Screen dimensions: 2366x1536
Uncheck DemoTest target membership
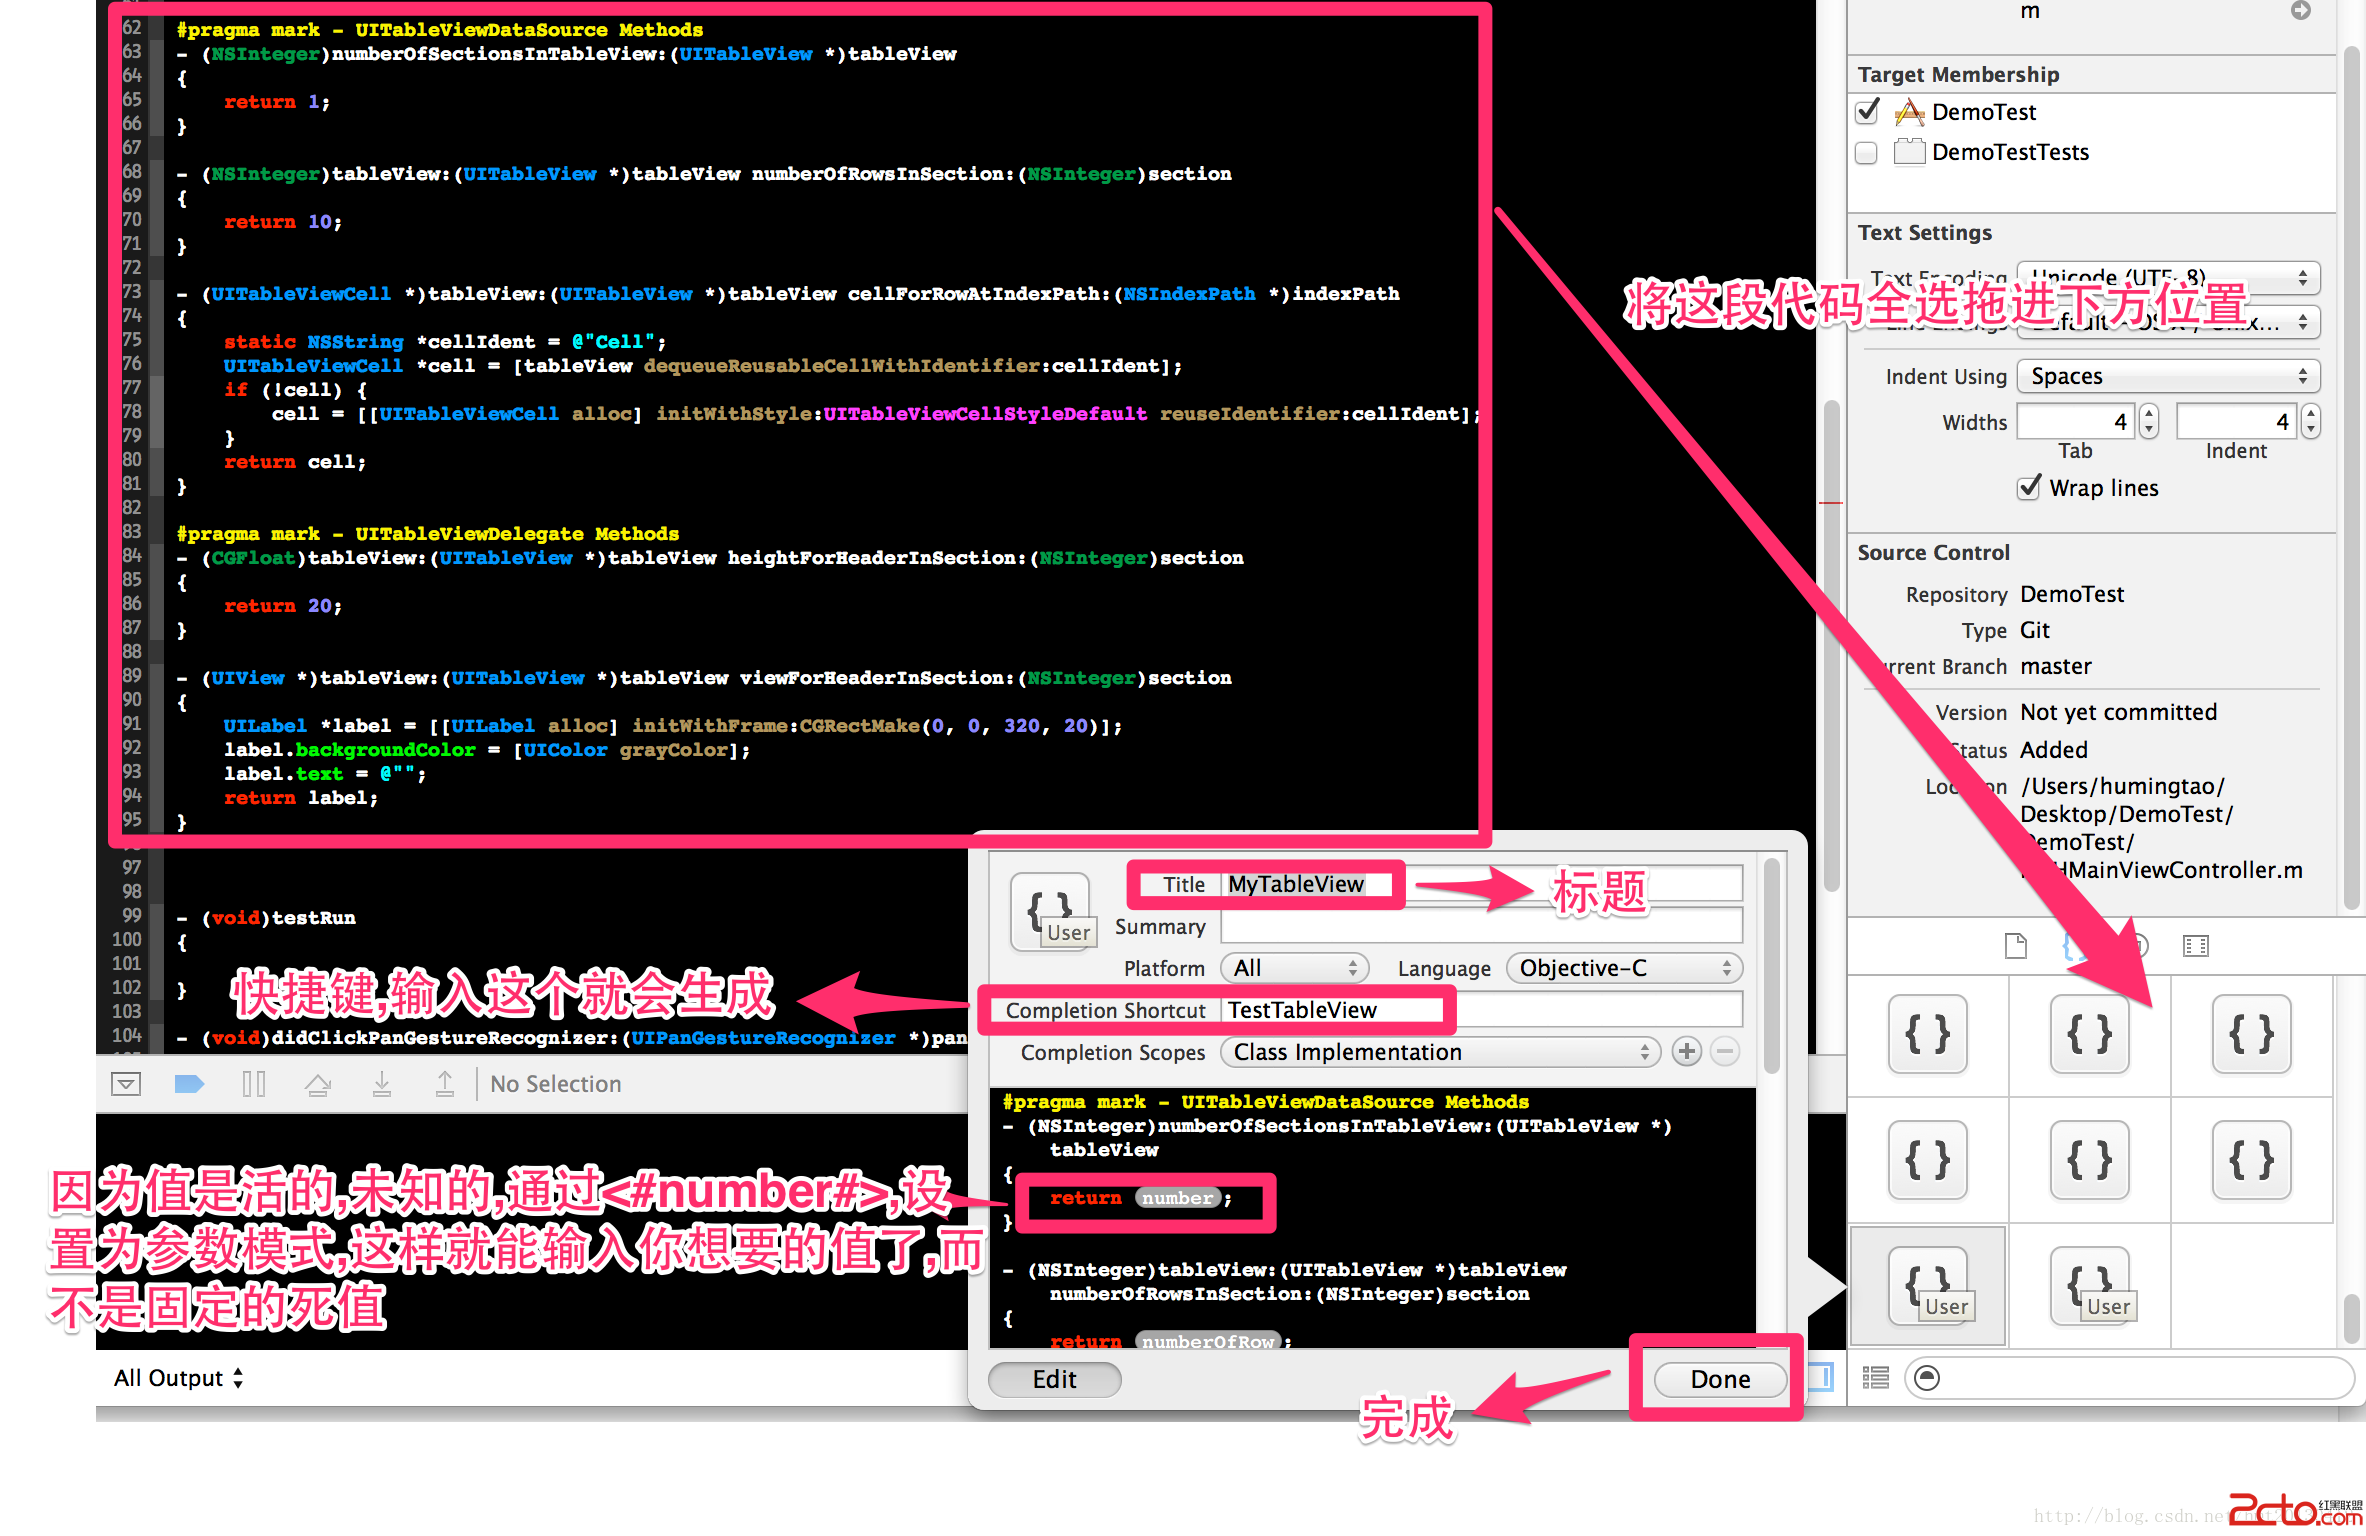tap(1867, 112)
